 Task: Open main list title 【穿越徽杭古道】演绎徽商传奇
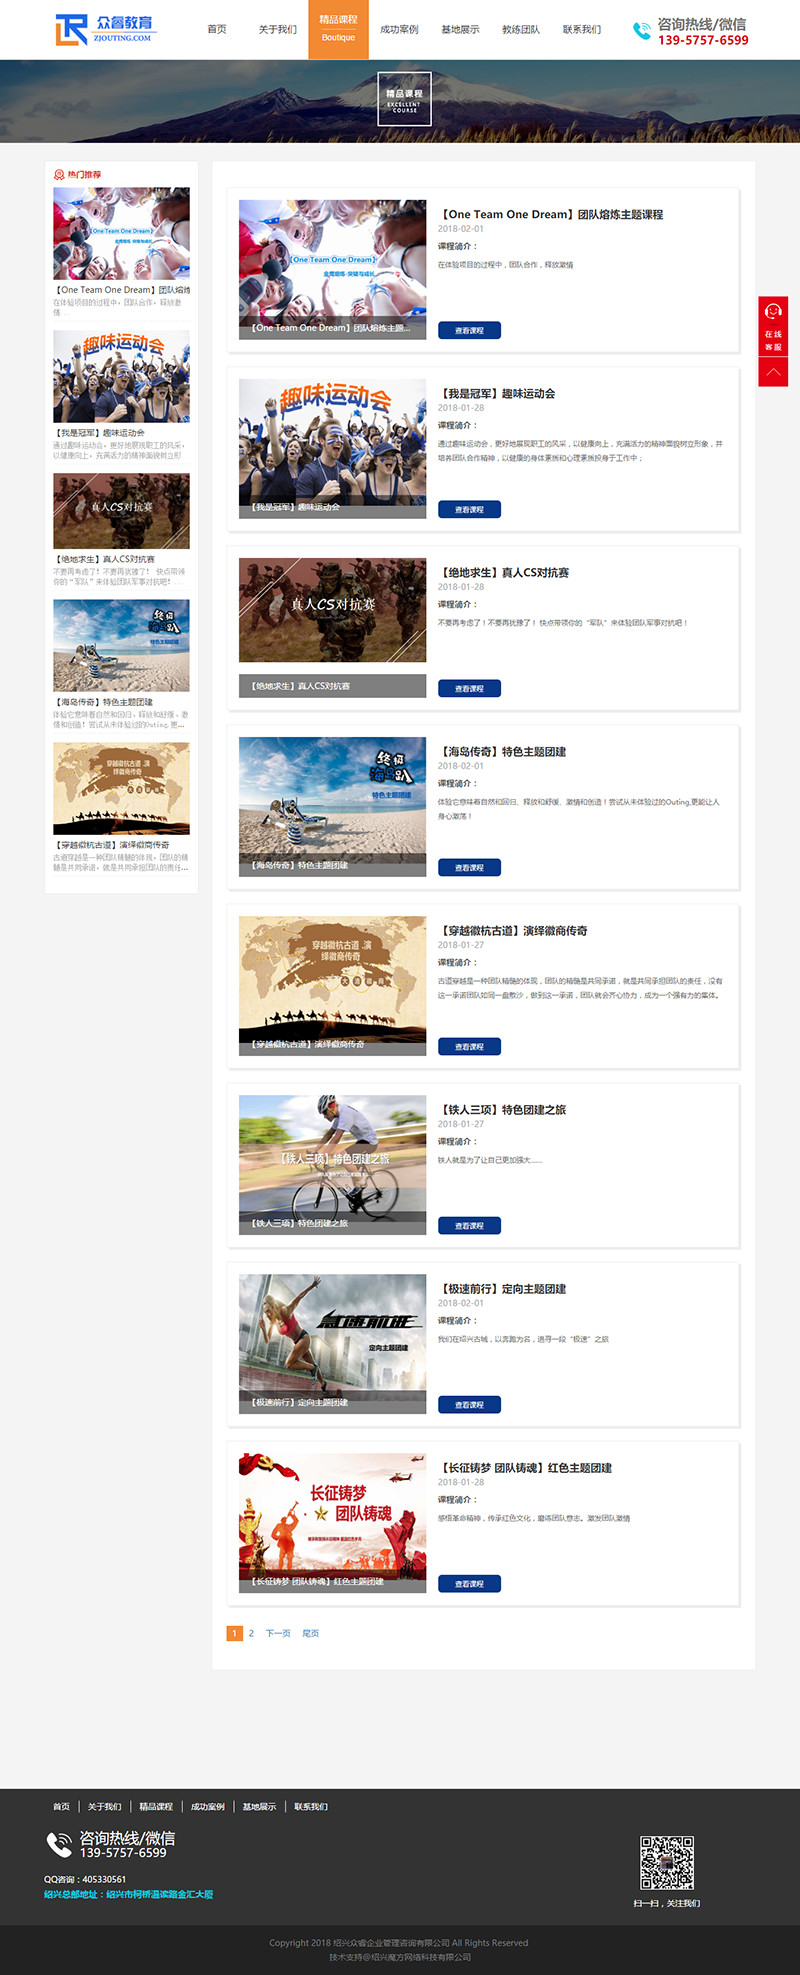[x=514, y=931]
